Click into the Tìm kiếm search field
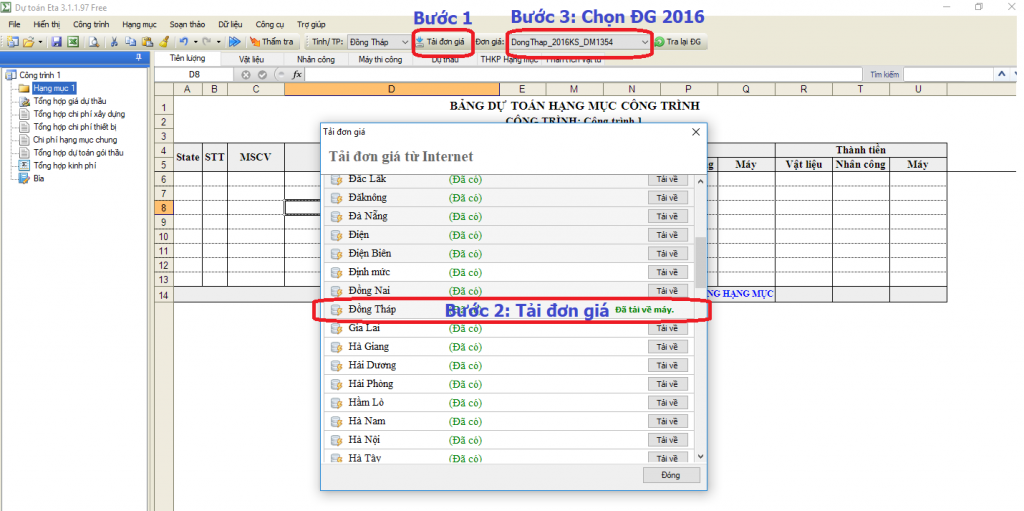Image resolution: width=1024 pixels, height=511 pixels. [945, 75]
